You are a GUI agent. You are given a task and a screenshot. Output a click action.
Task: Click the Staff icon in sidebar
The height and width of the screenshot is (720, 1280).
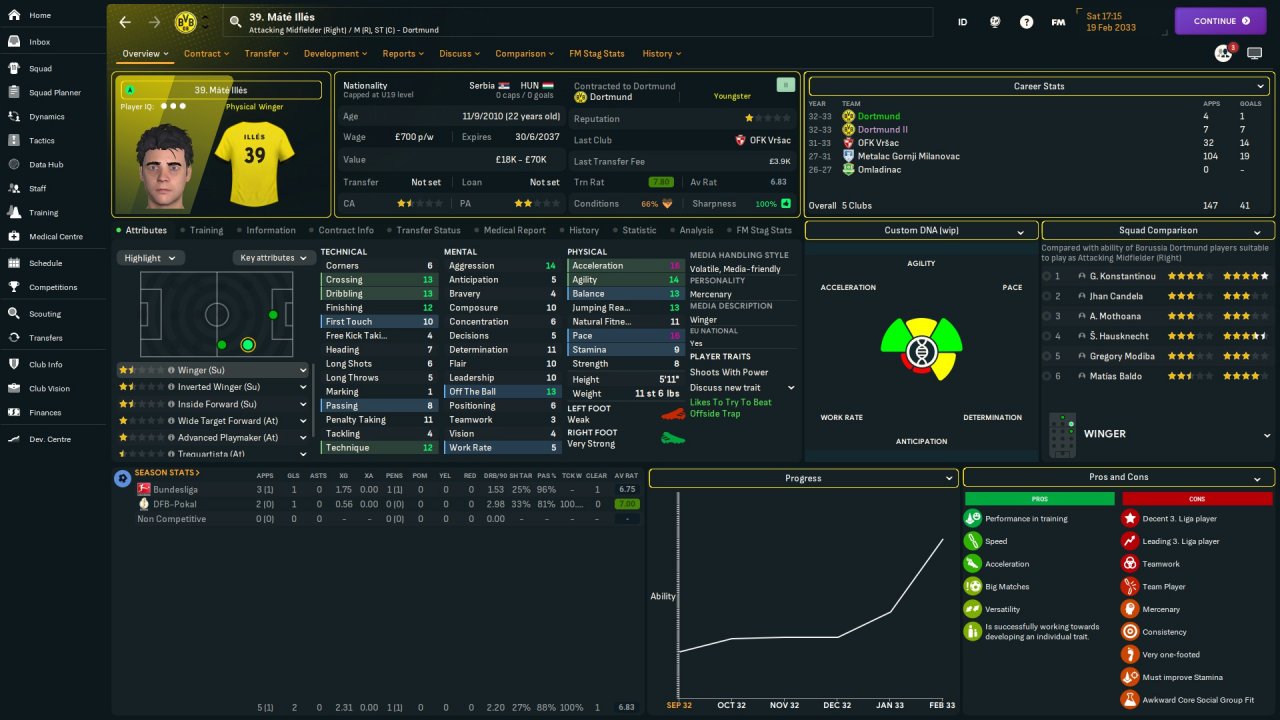[x=14, y=188]
